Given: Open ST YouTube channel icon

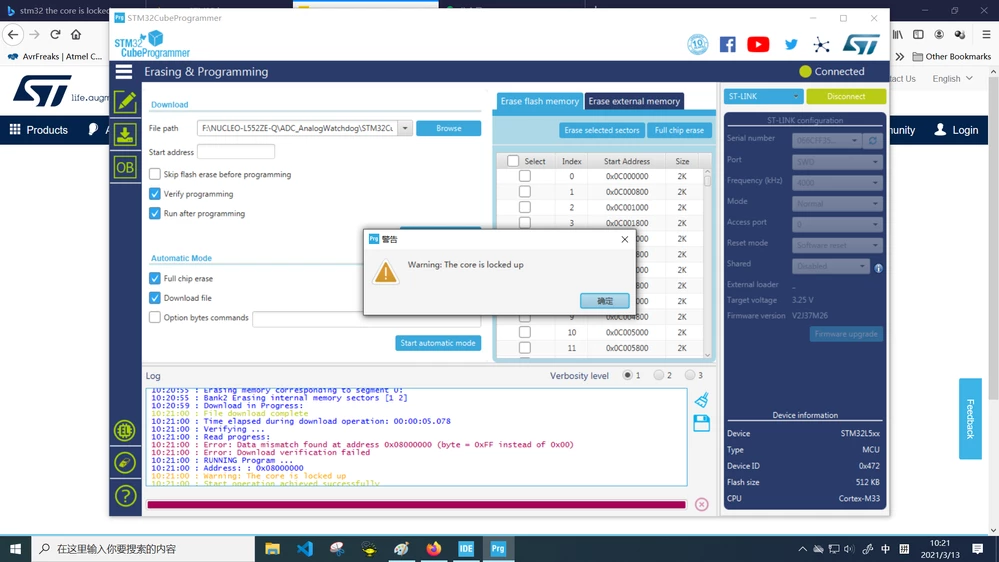Looking at the screenshot, I should (x=758, y=44).
